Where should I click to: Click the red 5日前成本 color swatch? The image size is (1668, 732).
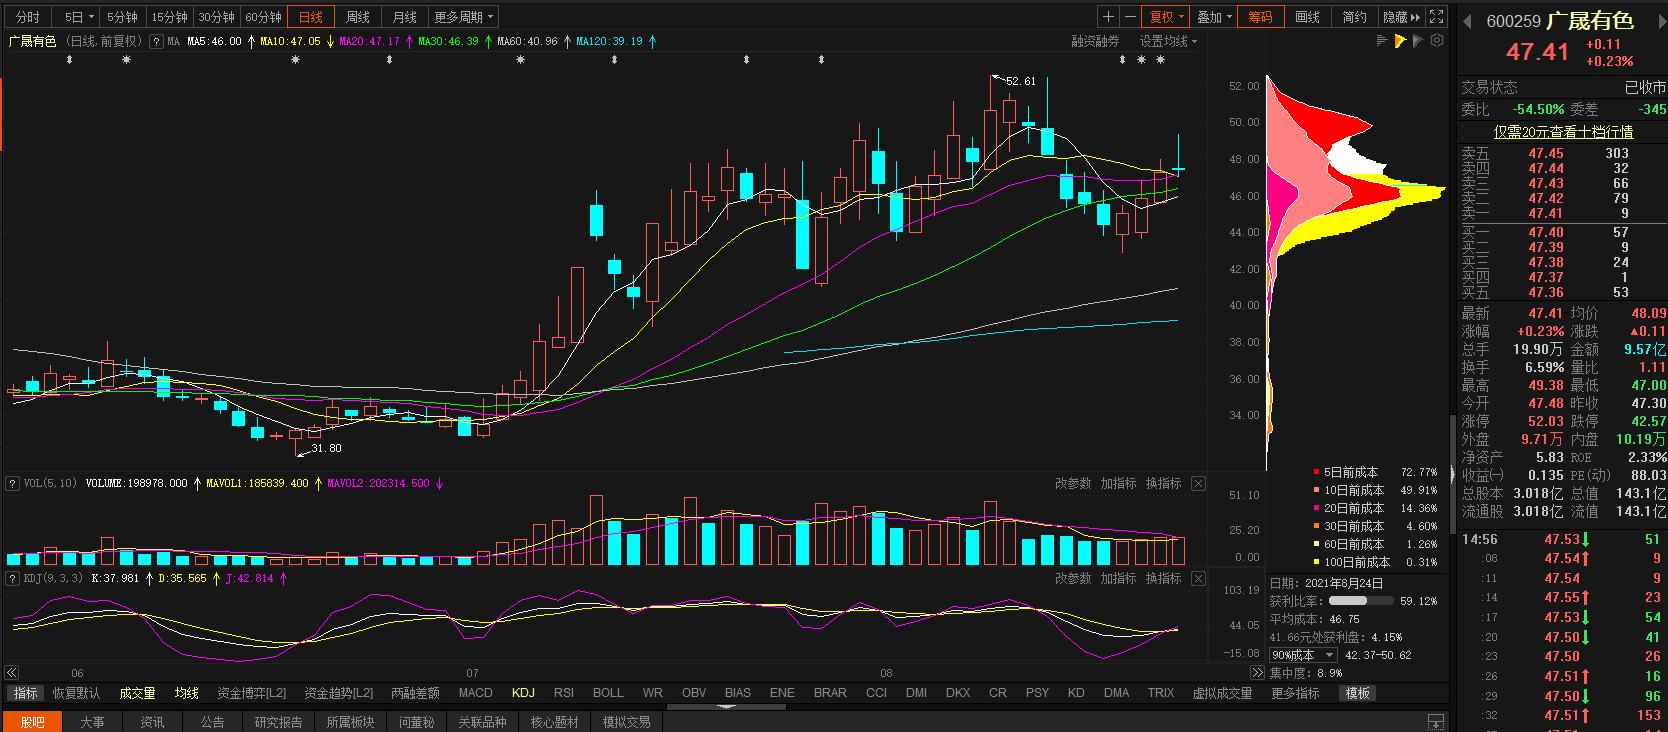[1317, 472]
